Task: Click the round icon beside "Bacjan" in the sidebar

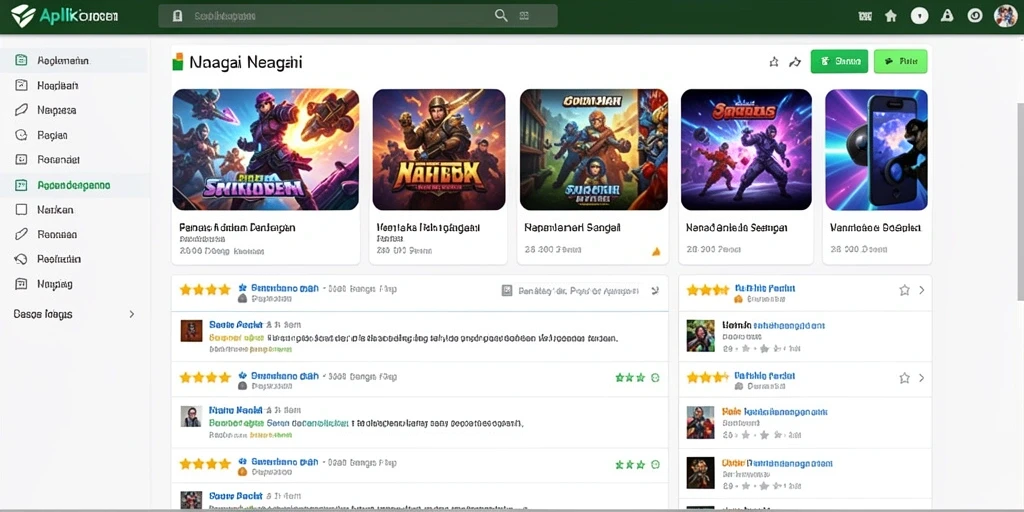Action: click(x=21, y=135)
